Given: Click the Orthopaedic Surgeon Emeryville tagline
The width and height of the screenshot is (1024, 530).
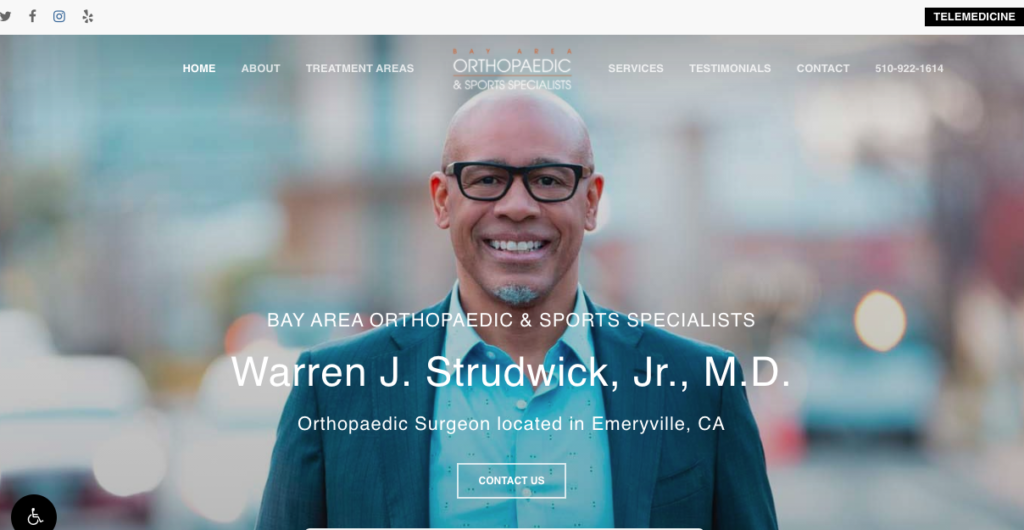Looking at the screenshot, I should 511,424.
